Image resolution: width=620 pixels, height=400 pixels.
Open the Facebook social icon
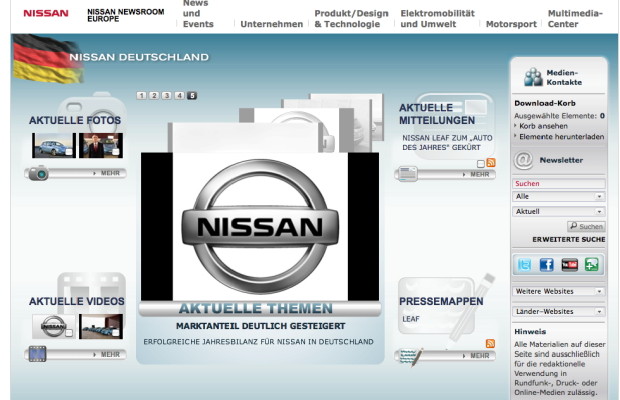pos(546,265)
